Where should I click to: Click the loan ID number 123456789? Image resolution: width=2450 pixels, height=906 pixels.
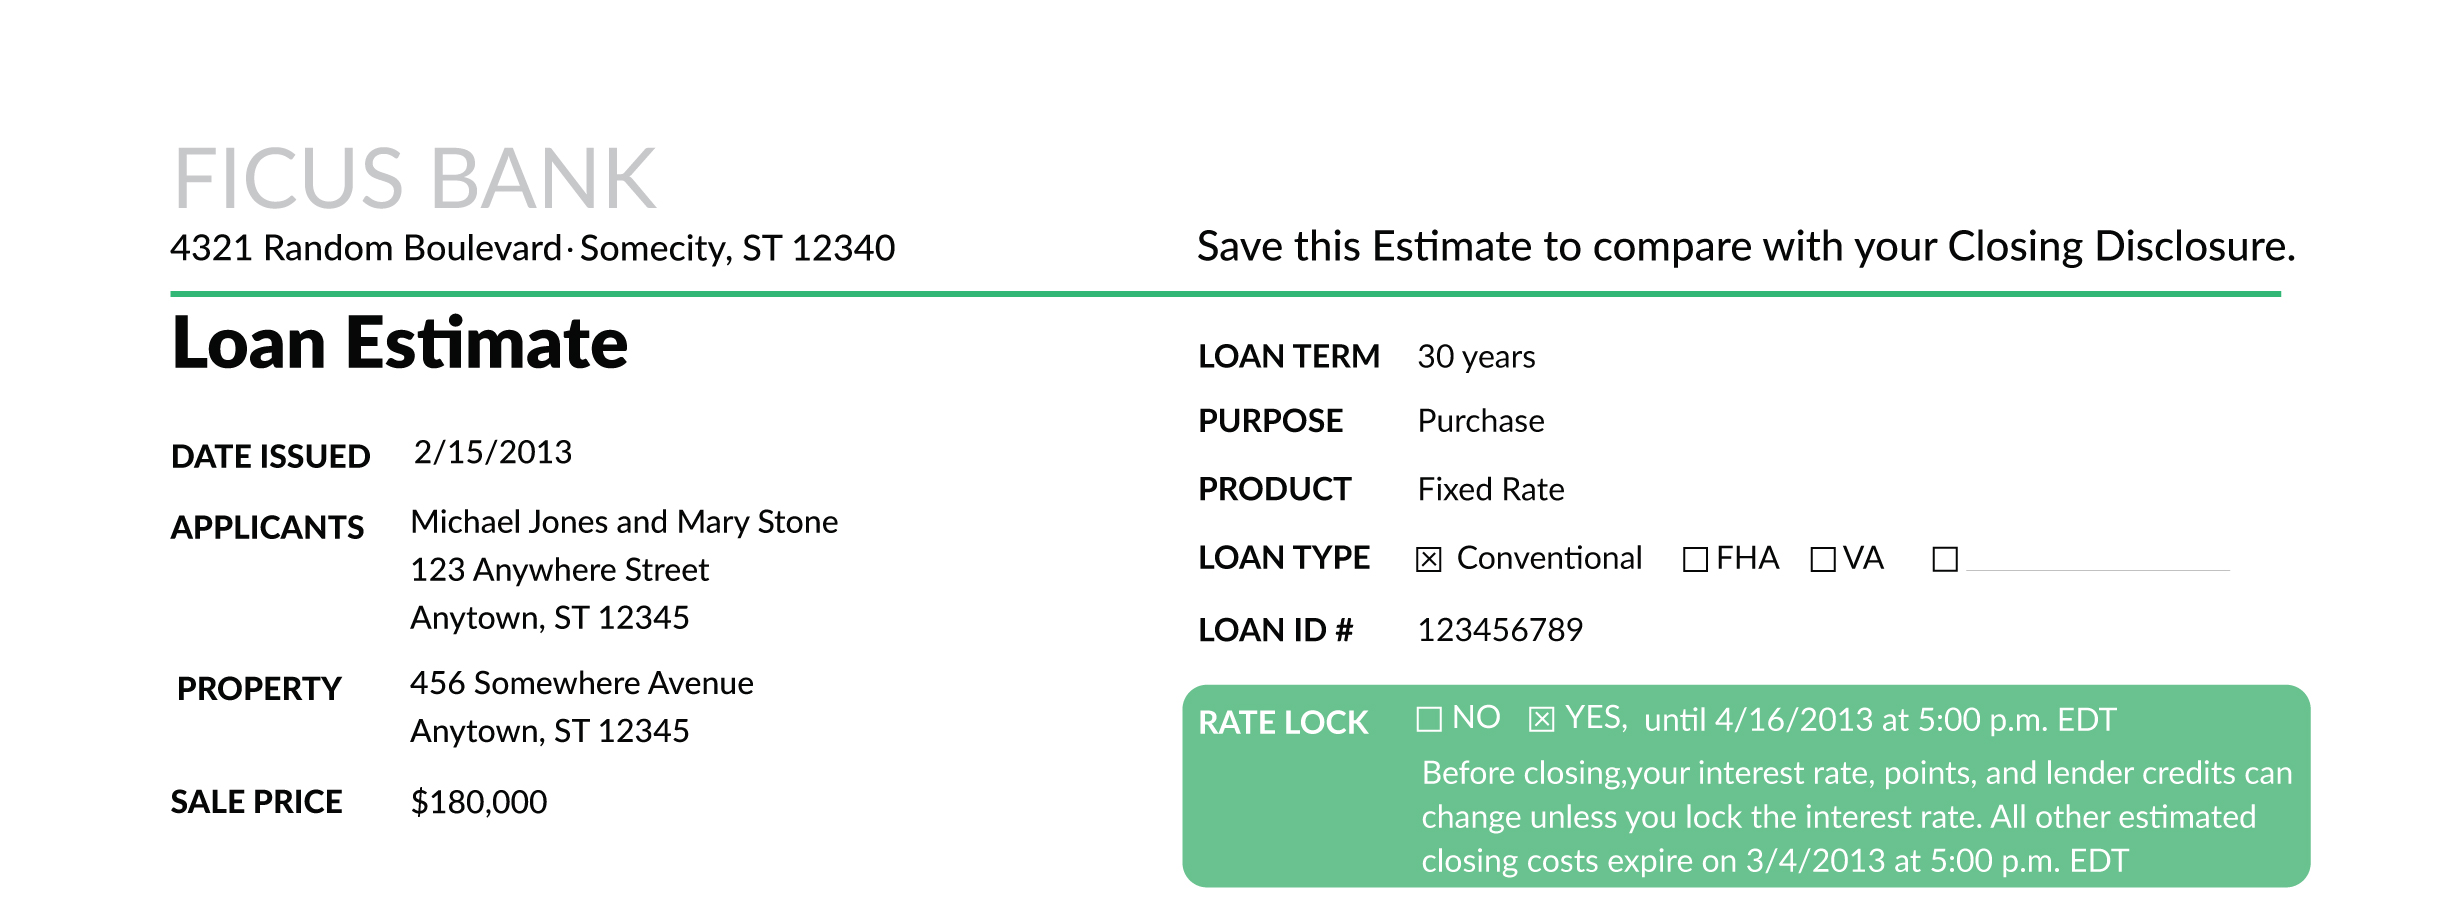(1500, 630)
